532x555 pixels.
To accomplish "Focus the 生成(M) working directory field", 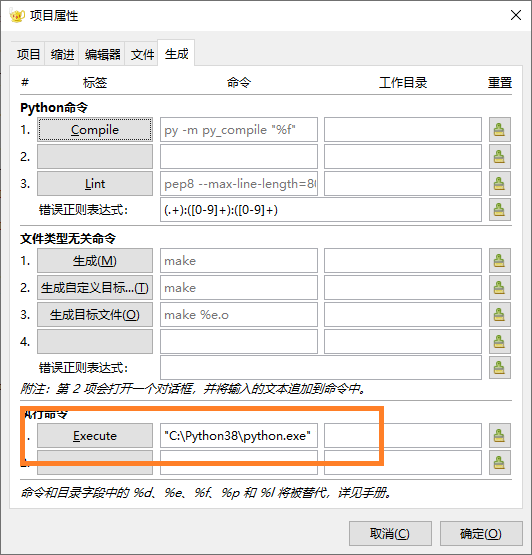I will (403, 261).
